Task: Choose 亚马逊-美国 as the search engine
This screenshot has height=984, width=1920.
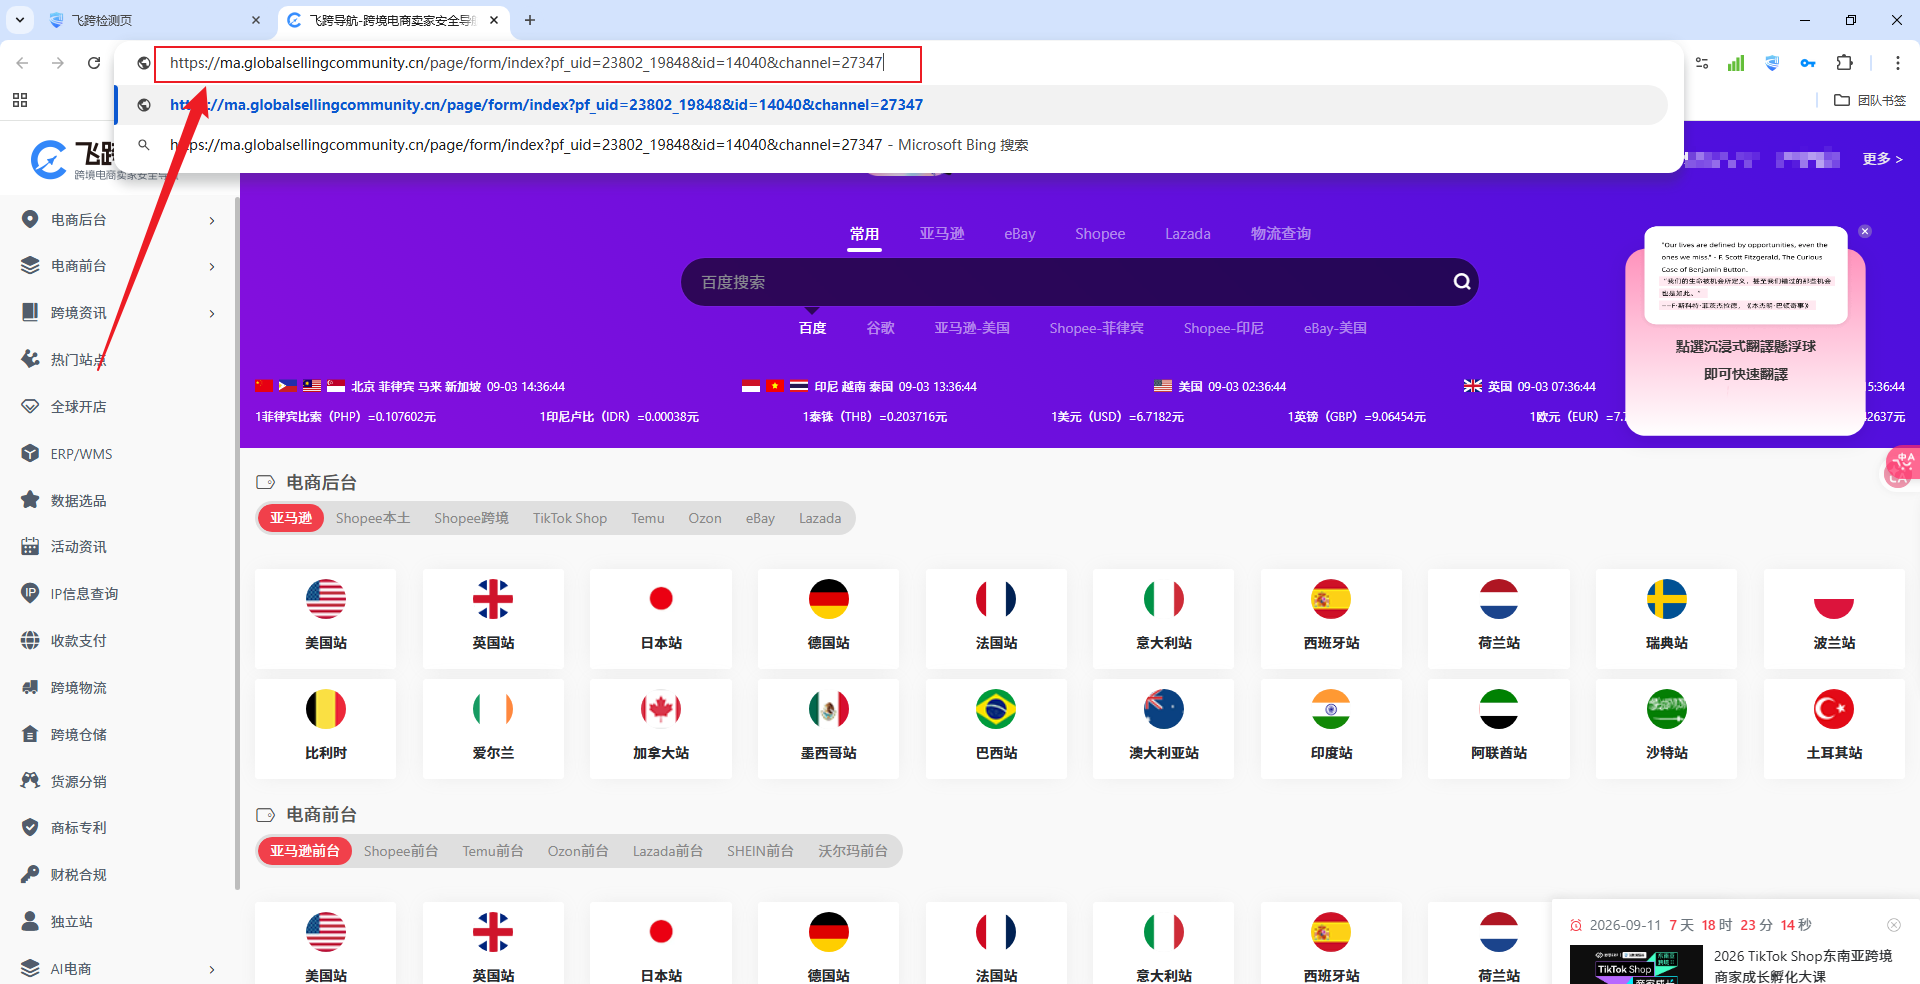Action: [x=972, y=328]
